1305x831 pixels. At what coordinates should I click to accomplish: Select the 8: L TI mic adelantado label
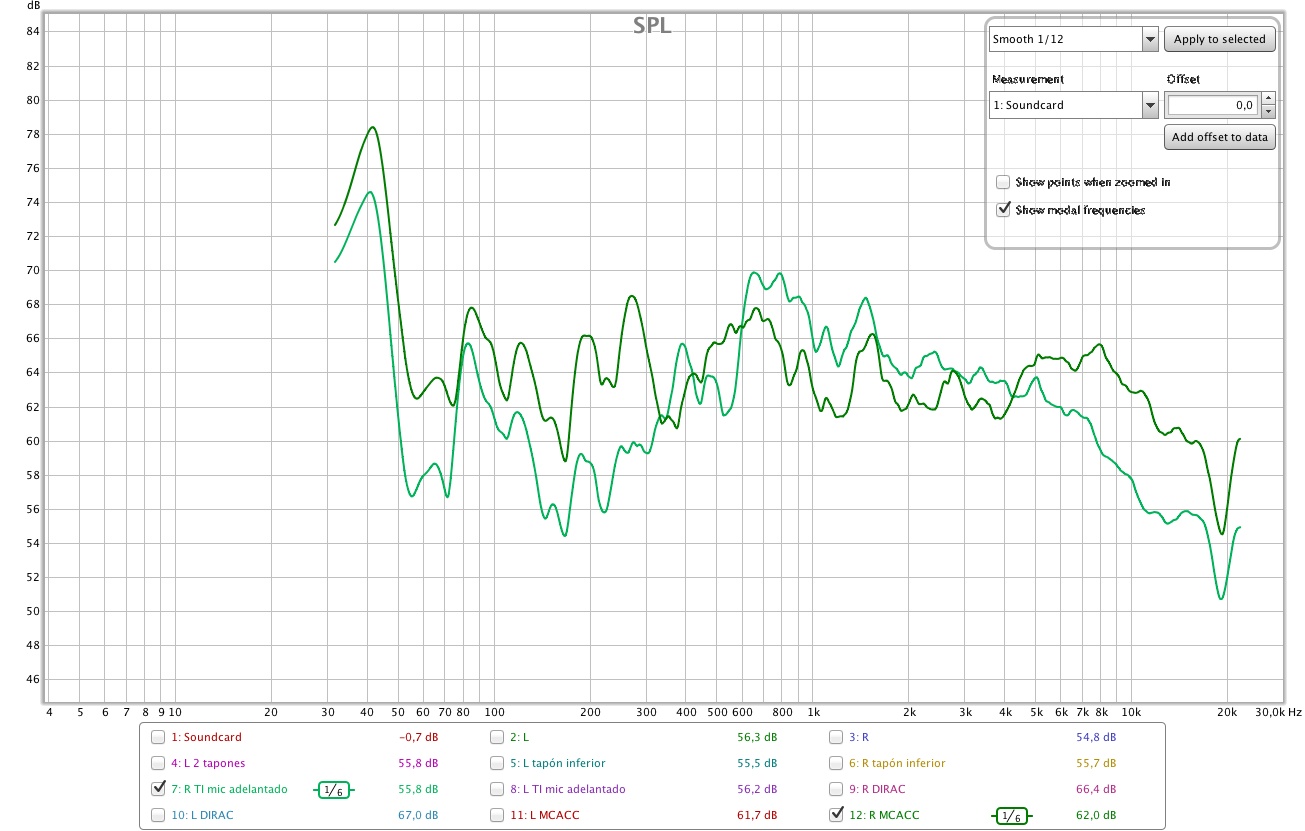(568, 789)
